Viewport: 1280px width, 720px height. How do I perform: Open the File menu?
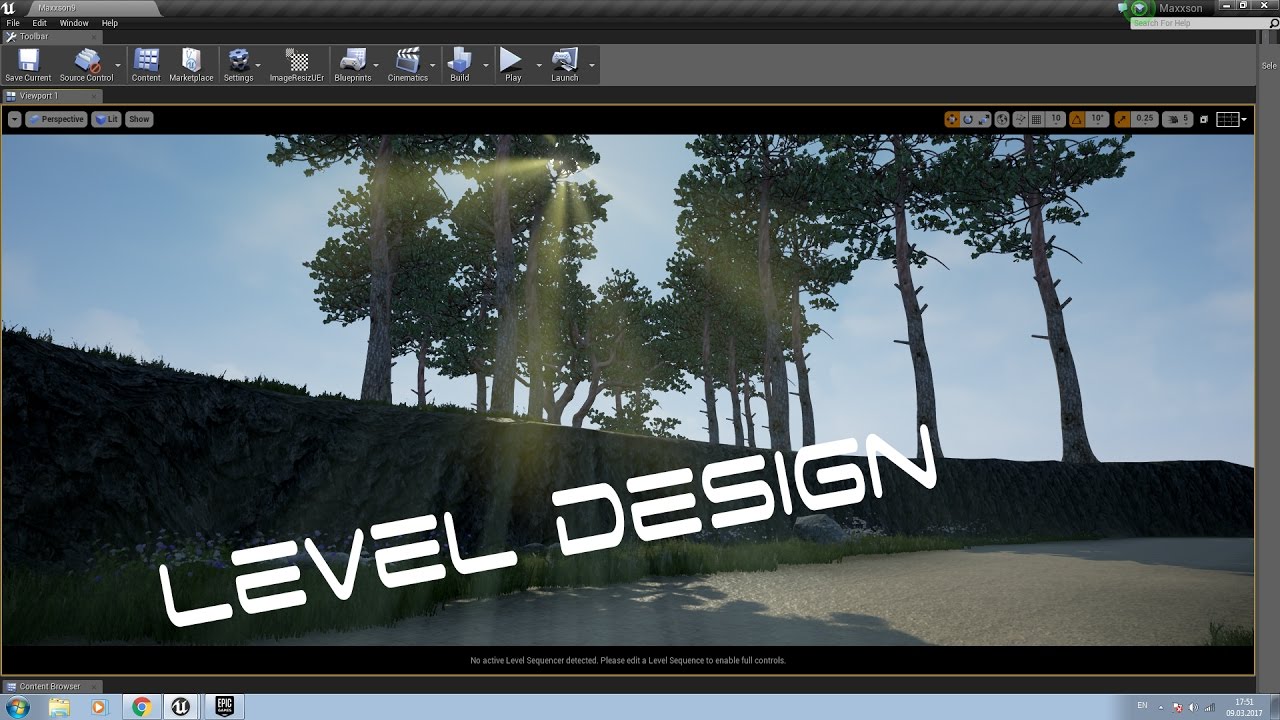point(13,23)
